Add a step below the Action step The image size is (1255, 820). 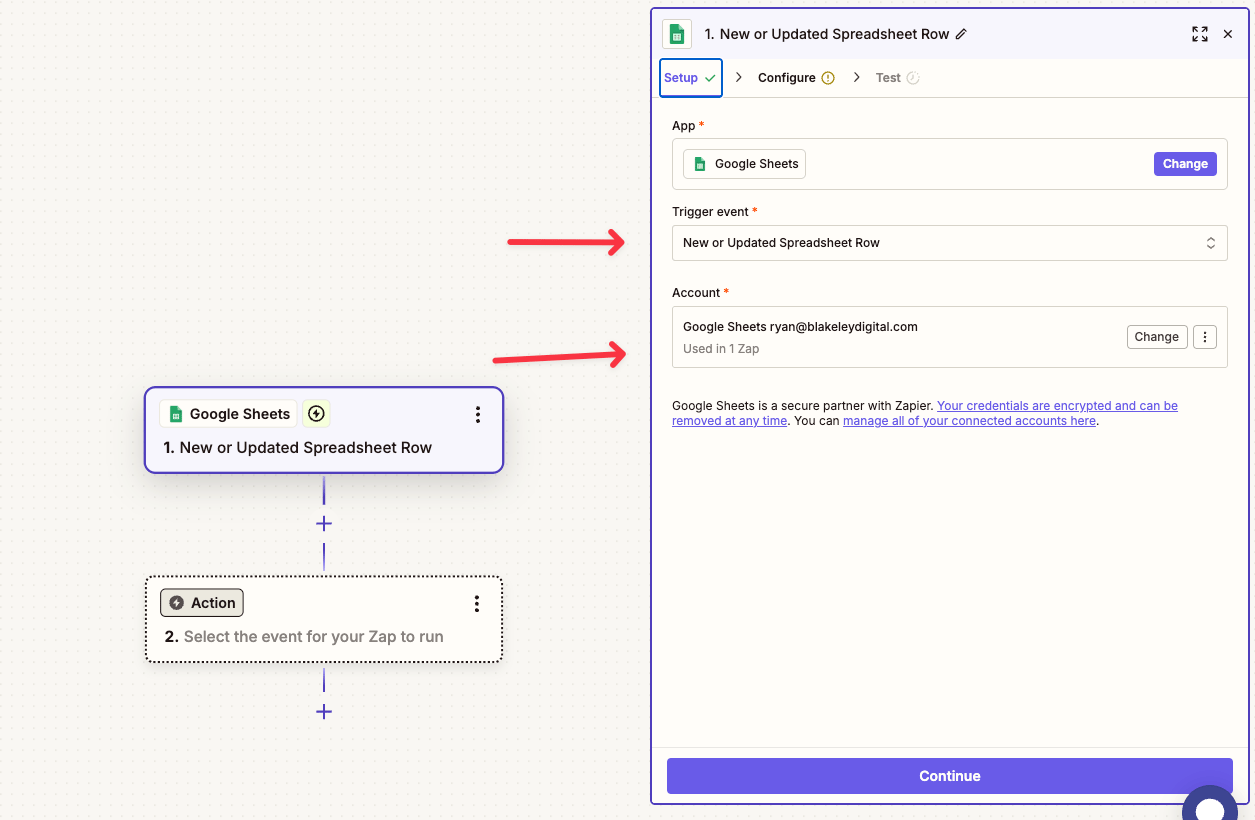pyautogui.click(x=324, y=712)
